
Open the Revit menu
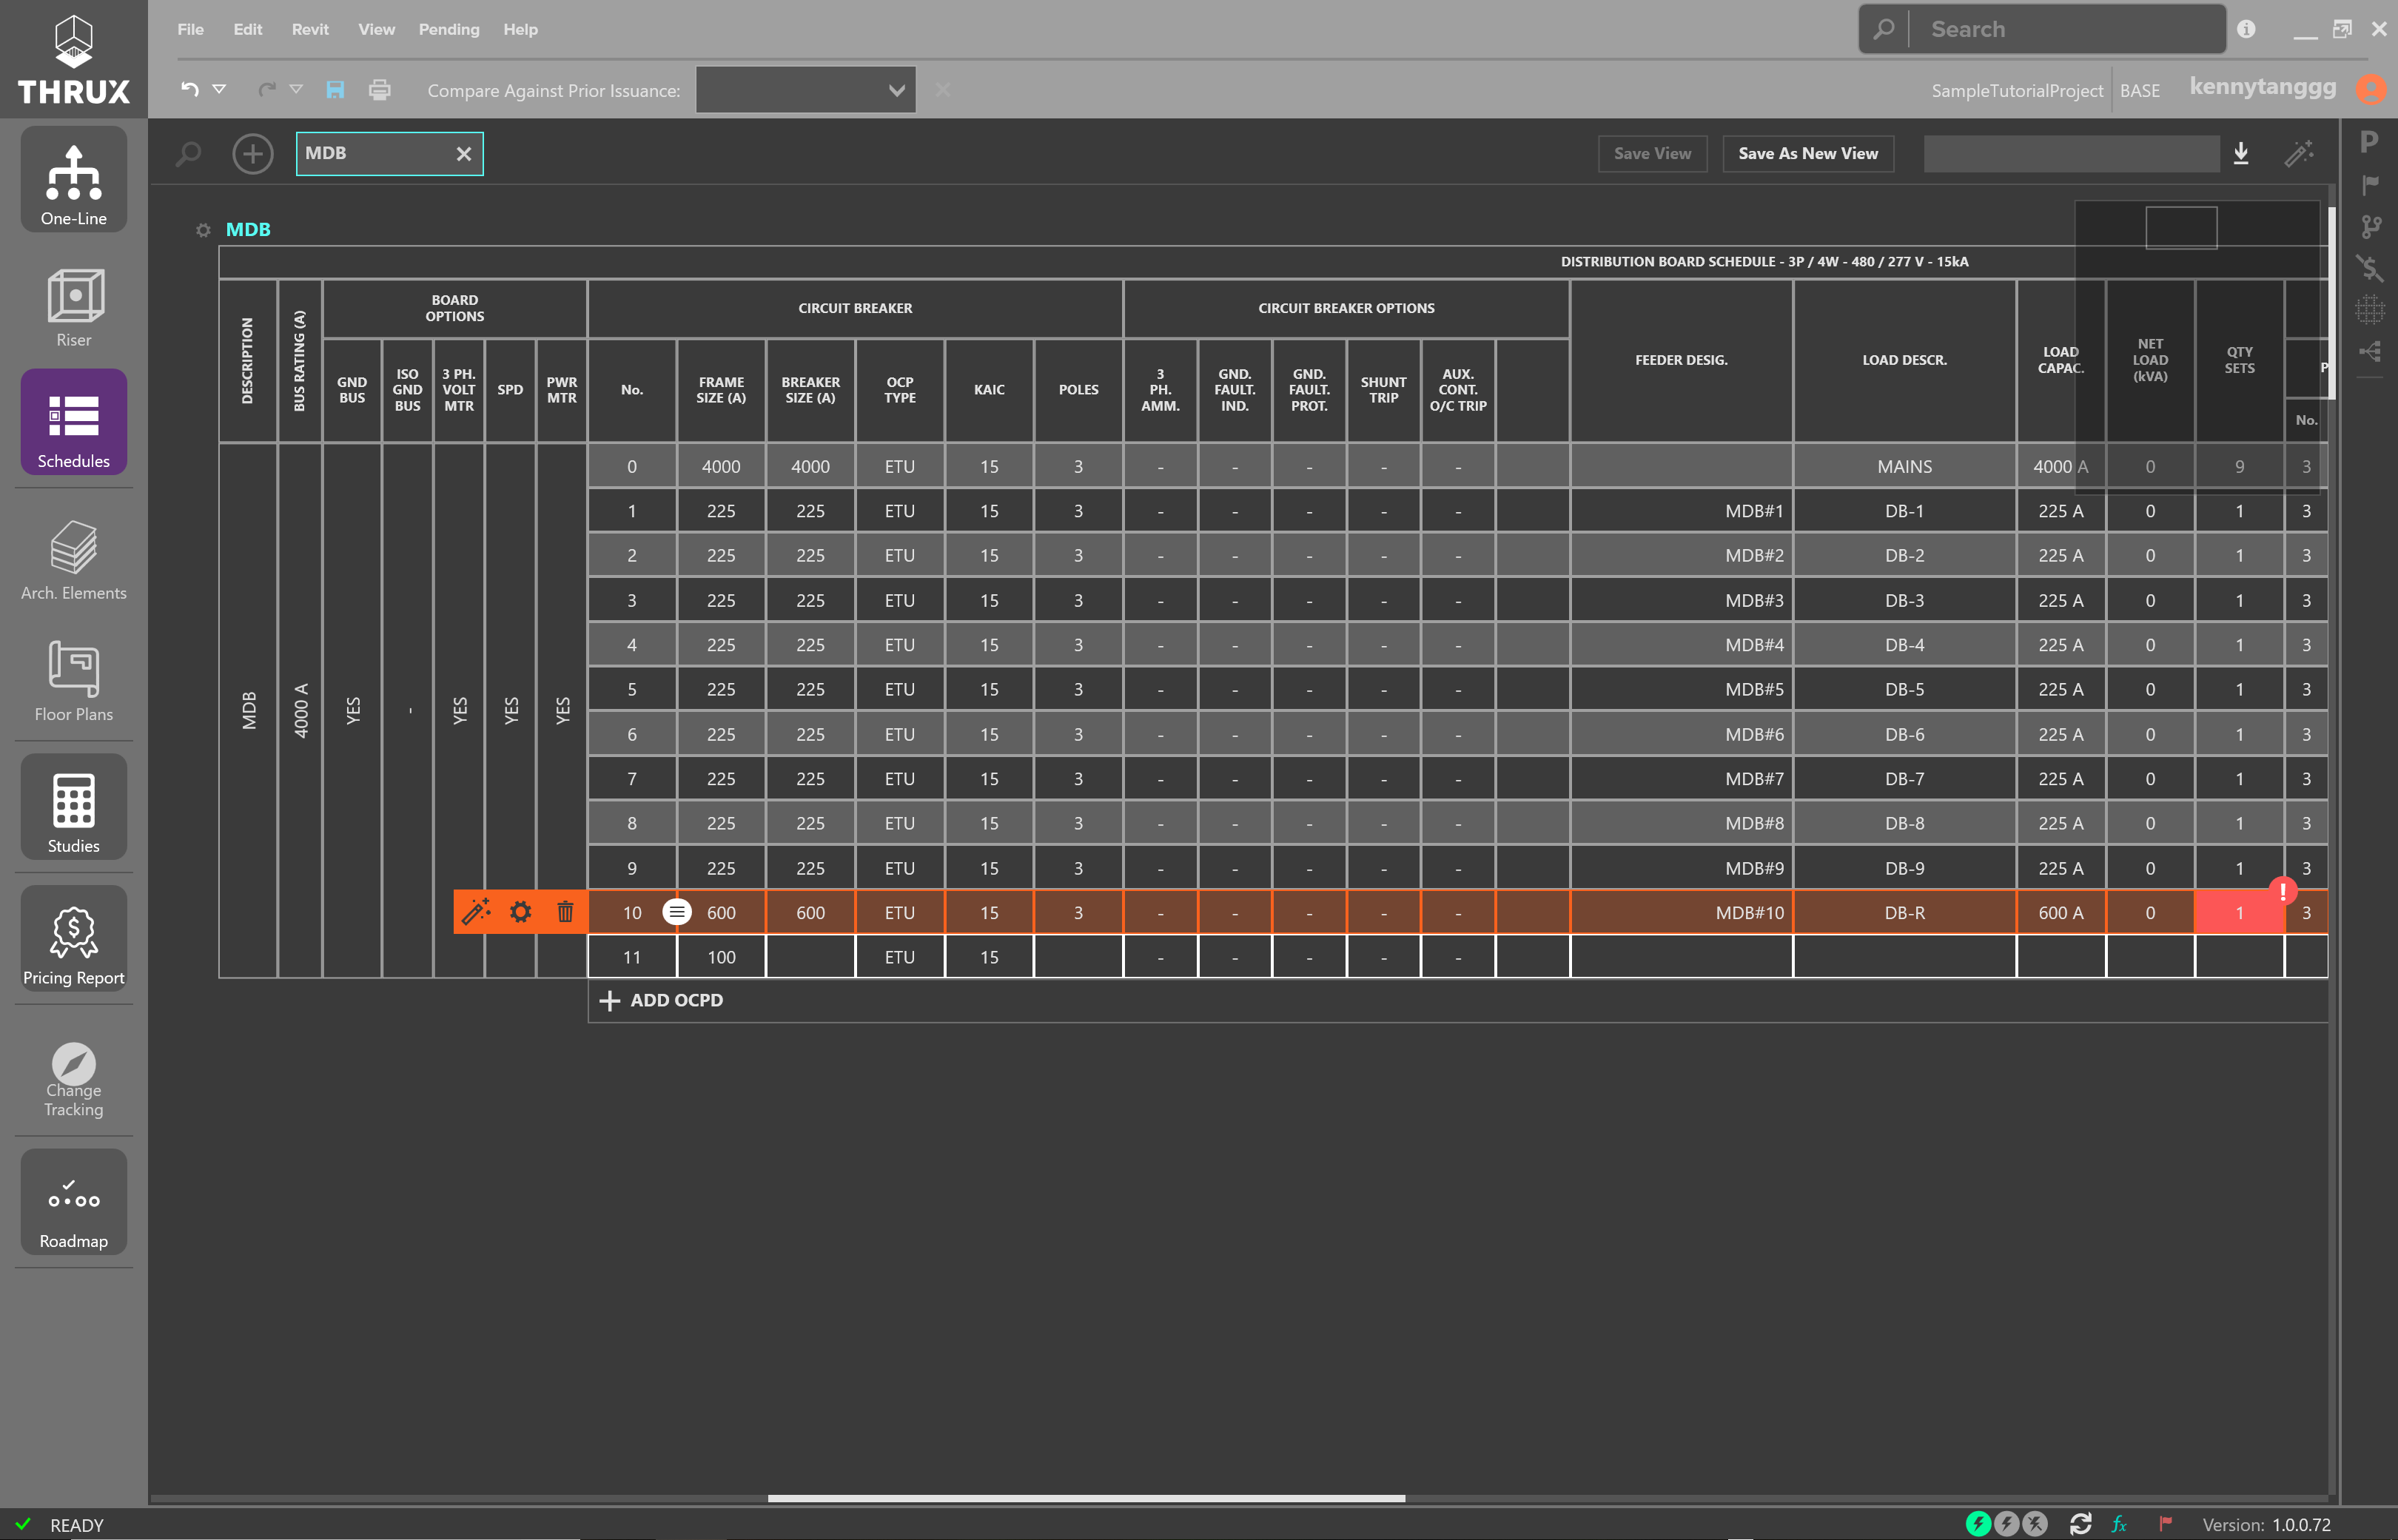click(x=310, y=29)
